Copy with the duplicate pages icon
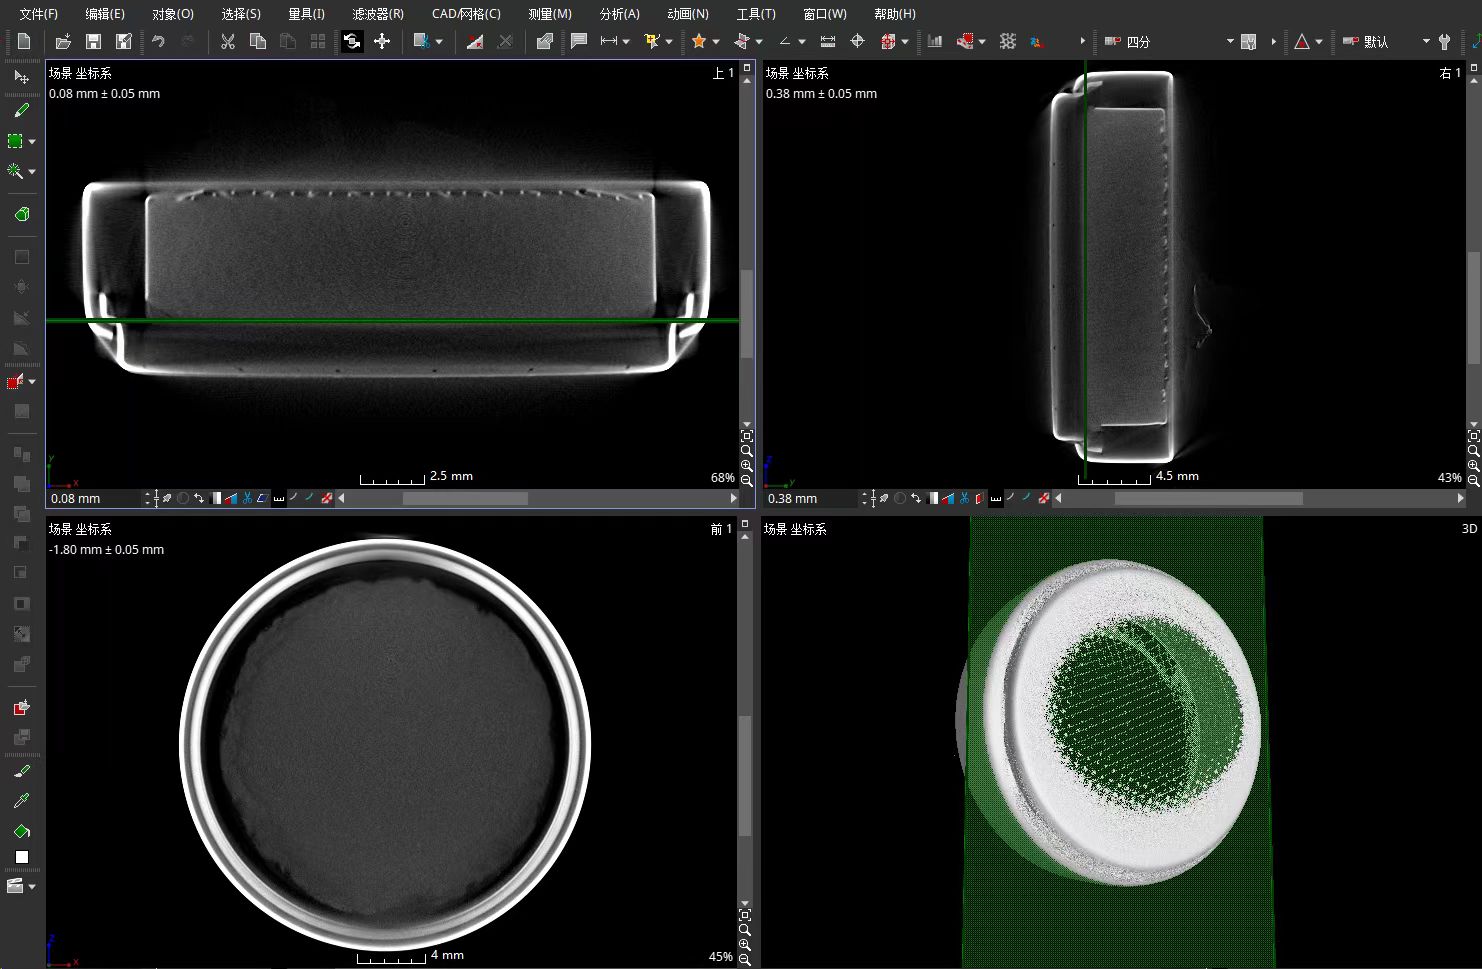The width and height of the screenshot is (1482, 969). point(258,41)
